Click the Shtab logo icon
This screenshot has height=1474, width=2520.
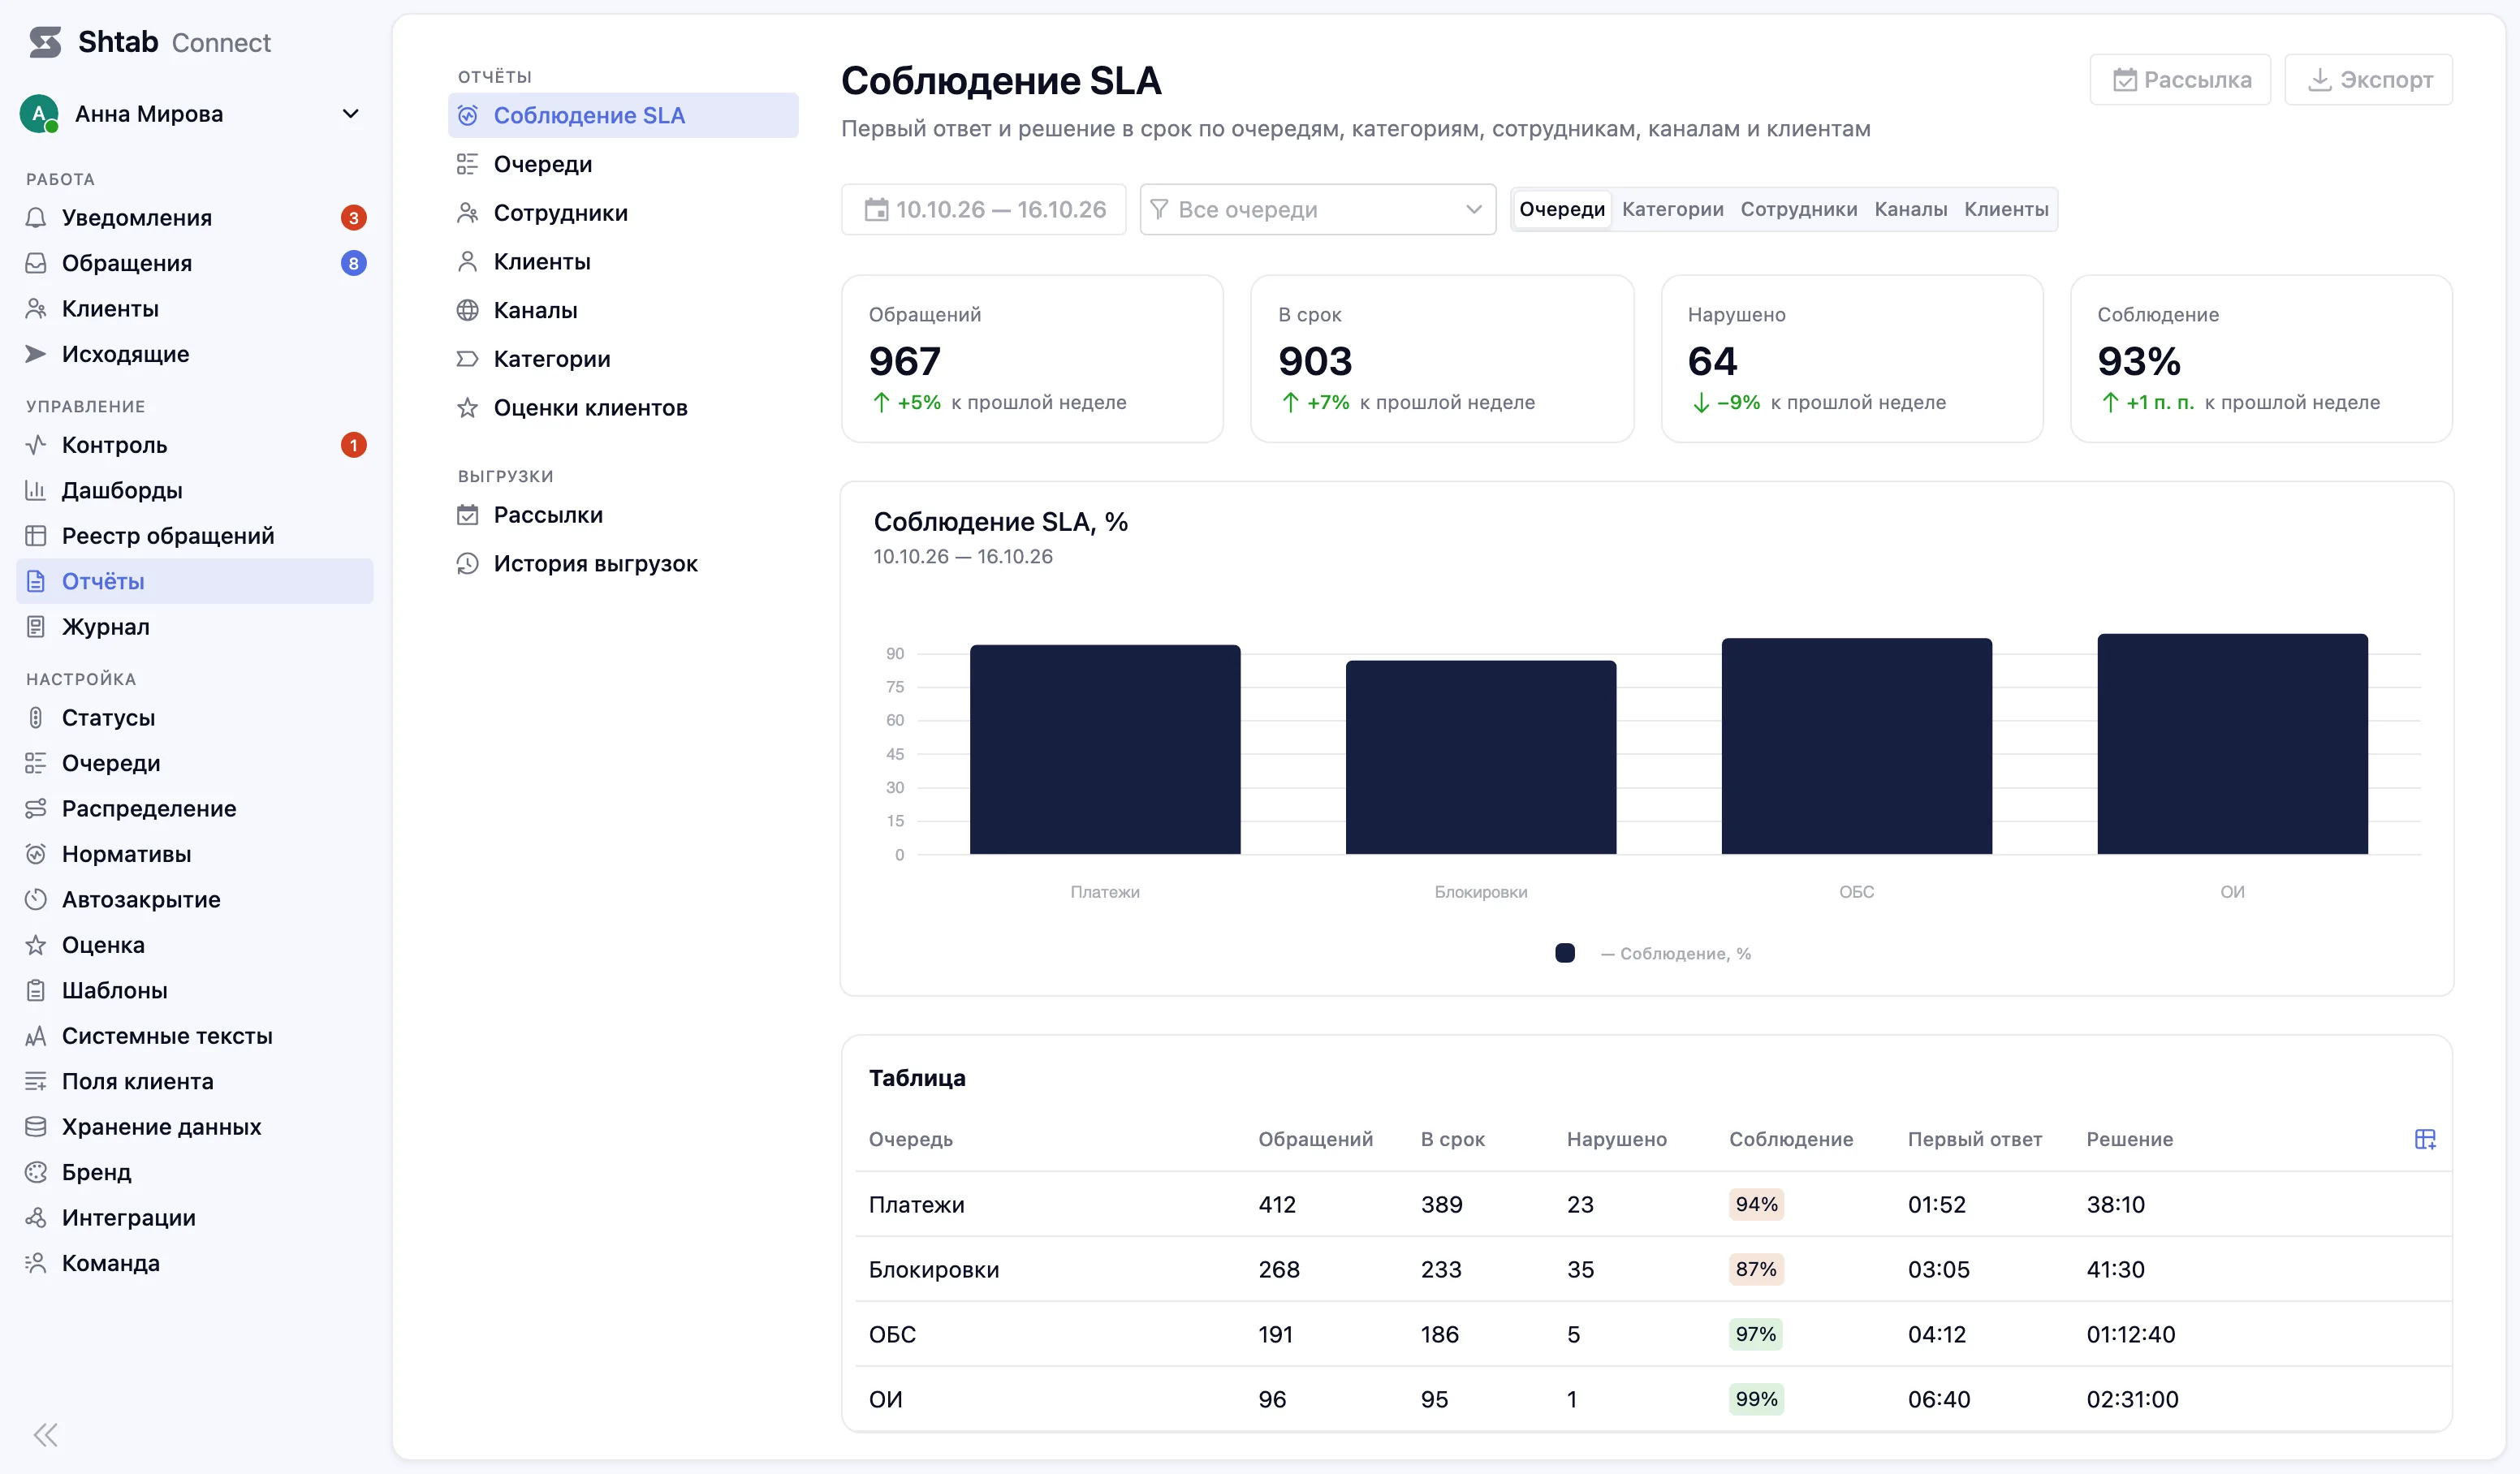45,42
